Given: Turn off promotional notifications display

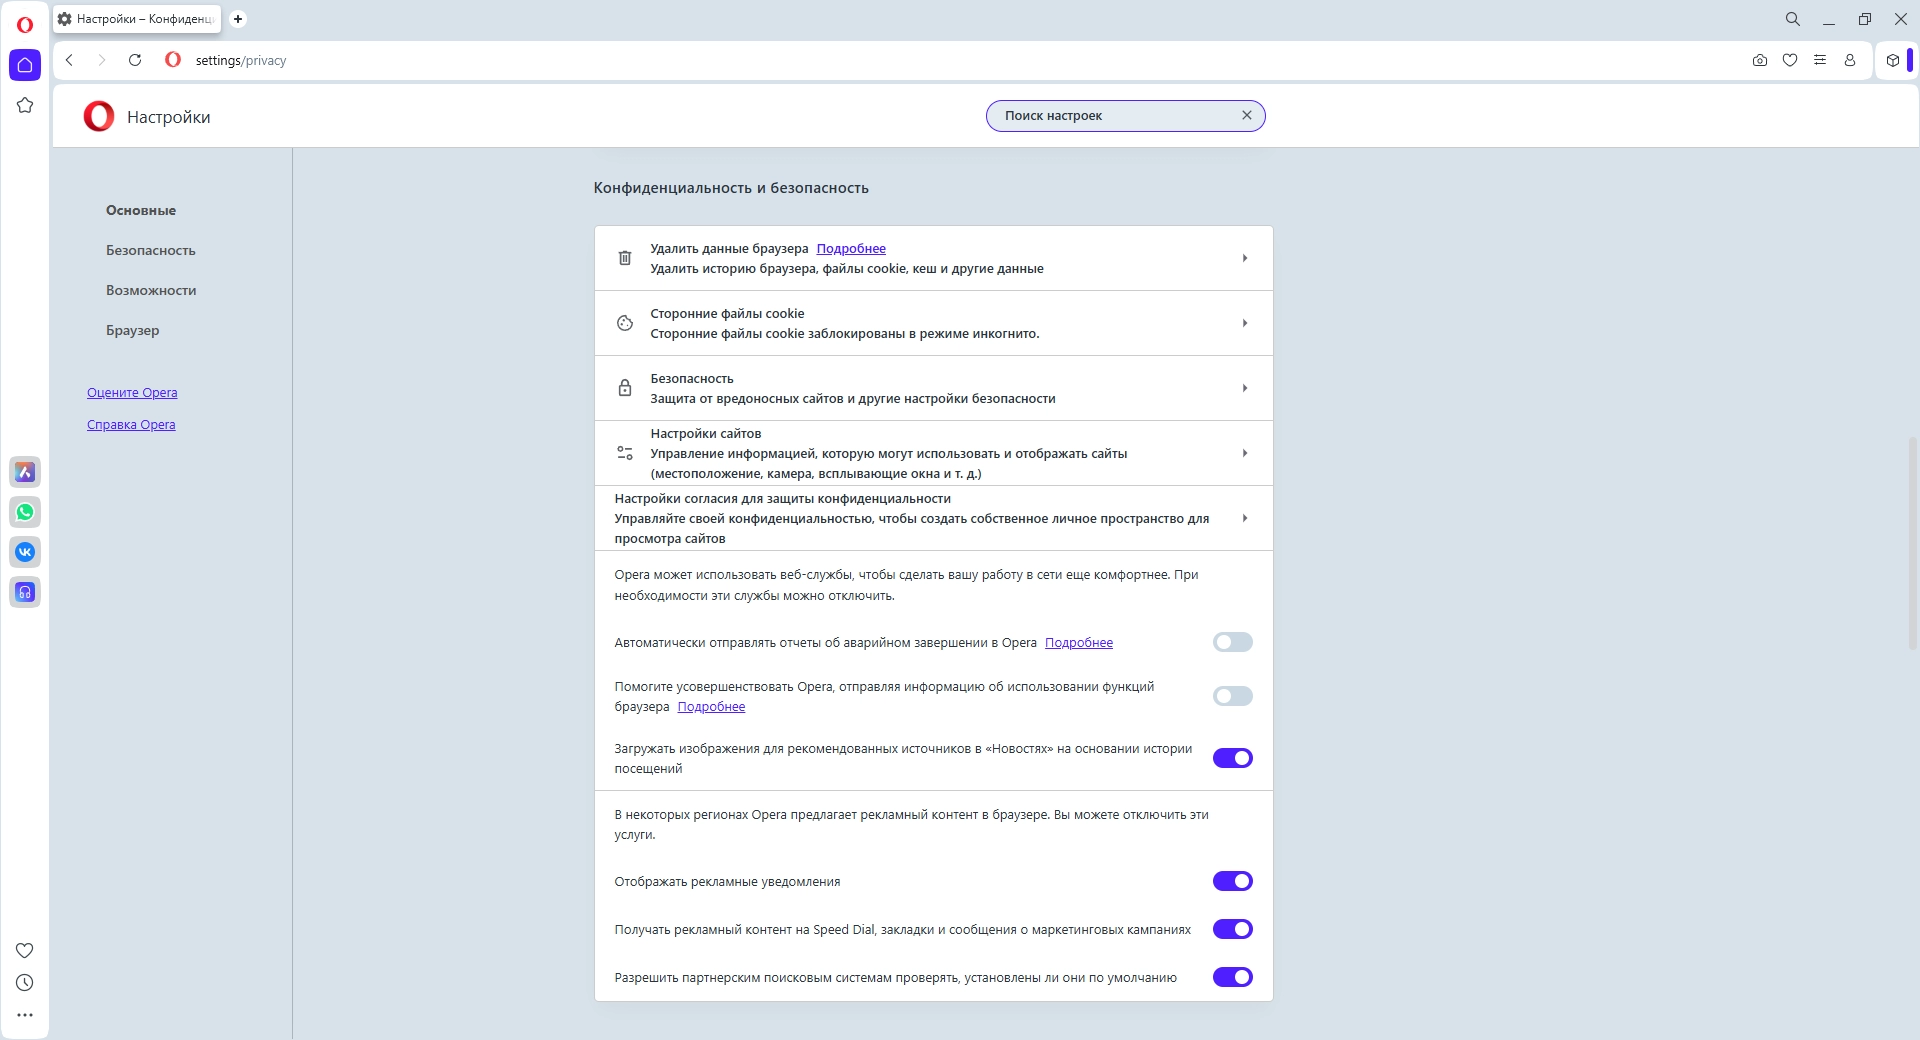Looking at the screenshot, I should (1233, 881).
